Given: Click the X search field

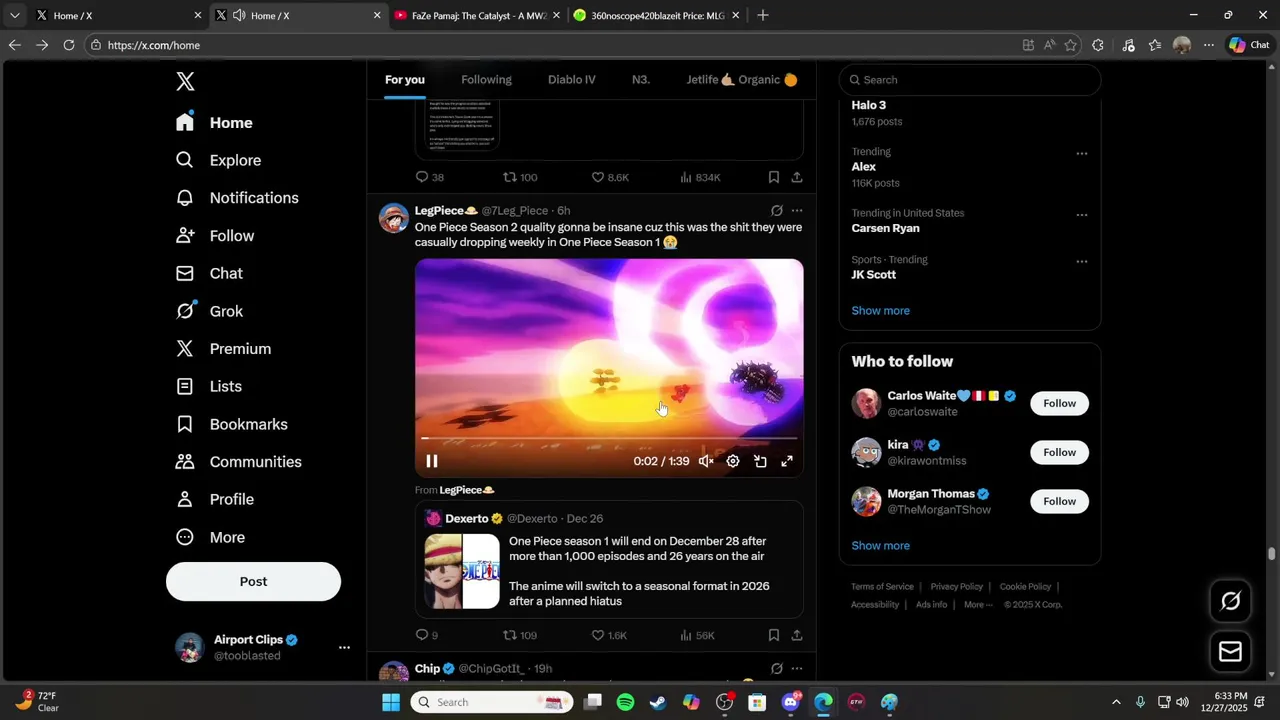Looking at the screenshot, I should pos(970,80).
